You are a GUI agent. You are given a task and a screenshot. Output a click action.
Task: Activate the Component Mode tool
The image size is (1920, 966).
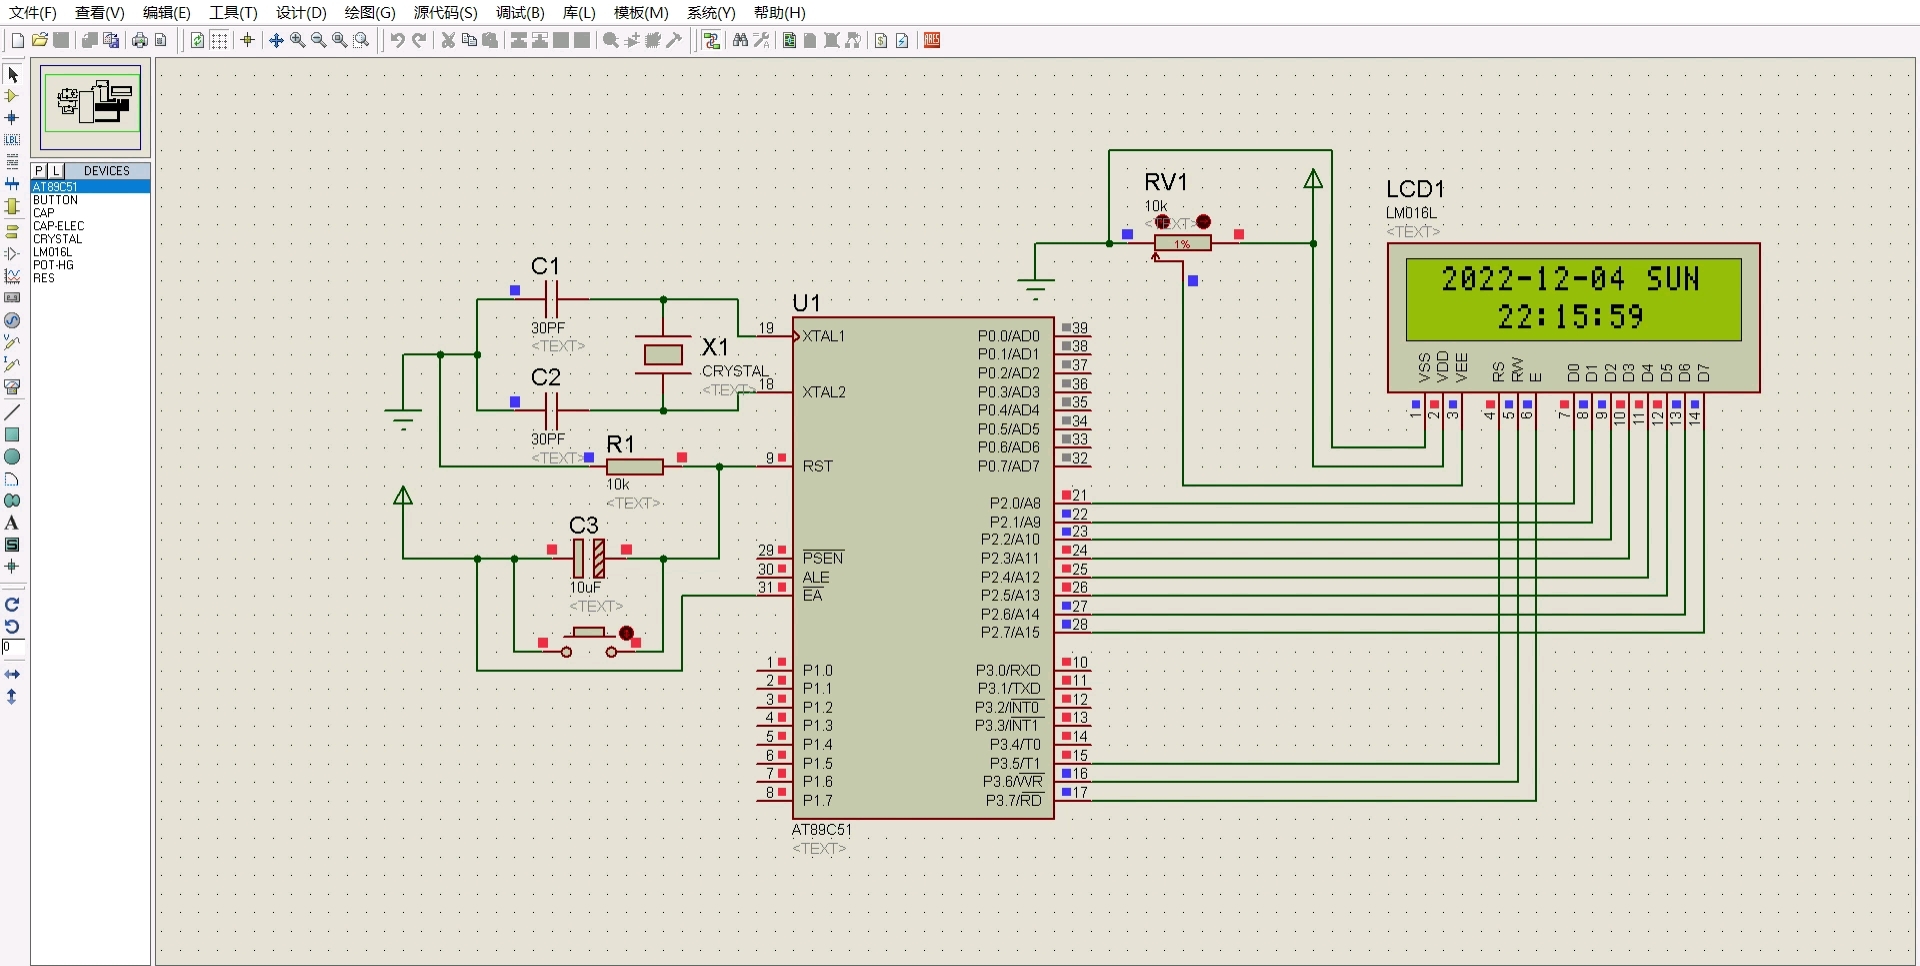[13, 96]
